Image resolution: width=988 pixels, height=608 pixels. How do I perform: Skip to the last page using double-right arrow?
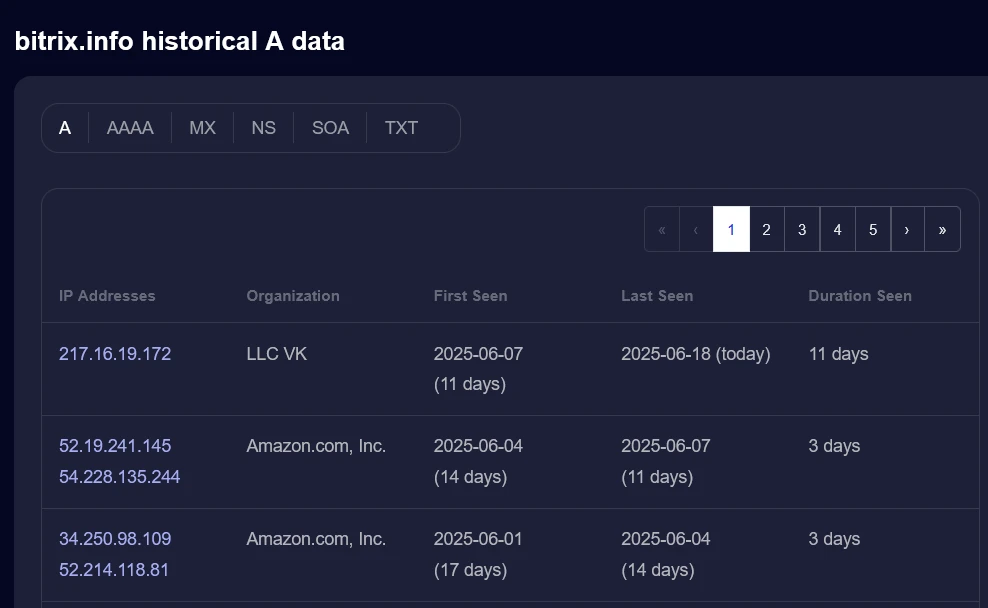click(x=942, y=229)
